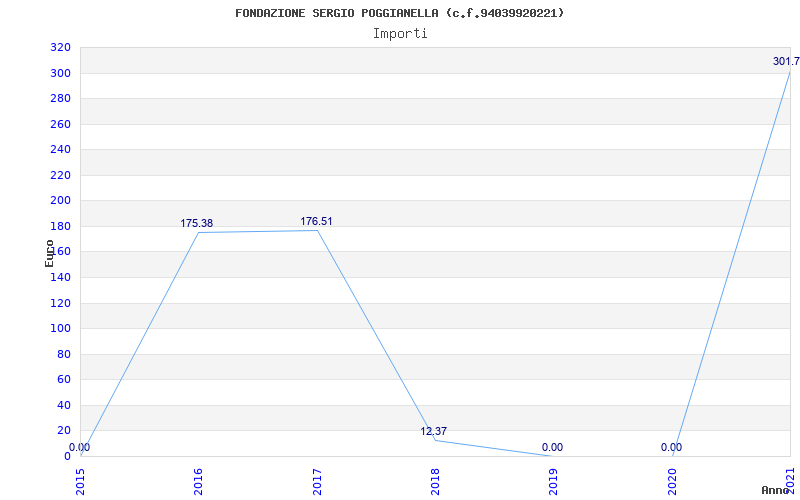Click the 220 y-axis tick label
The height and width of the screenshot is (500, 800).
[60, 176]
